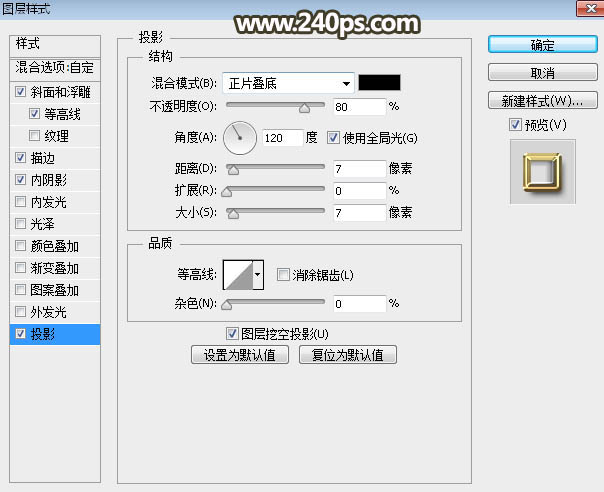Click the gold frame style preview thumbnail
This screenshot has height=492, width=604.
543,171
